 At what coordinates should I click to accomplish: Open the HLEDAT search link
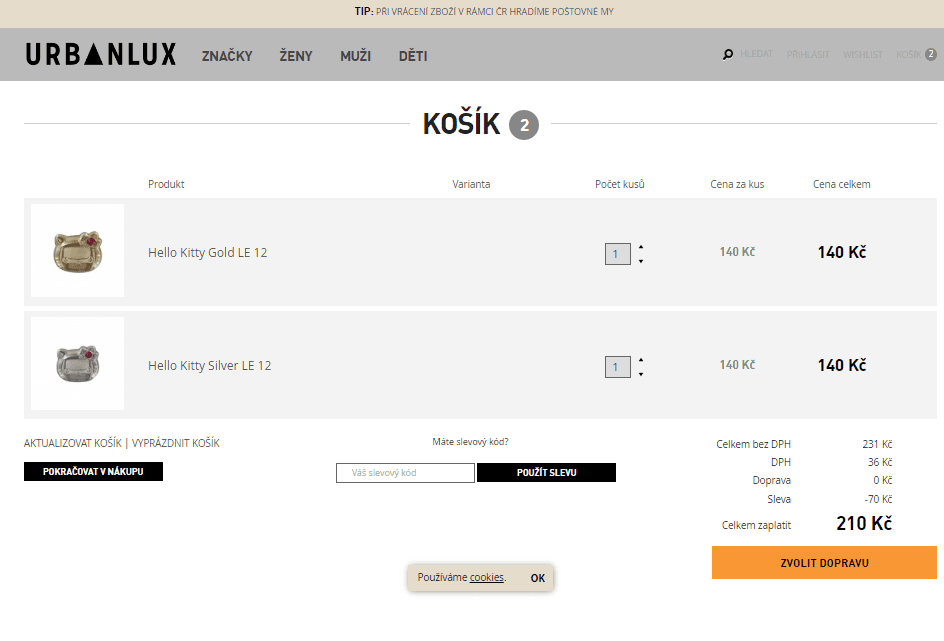pyautogui.click(x=756, y=54)
